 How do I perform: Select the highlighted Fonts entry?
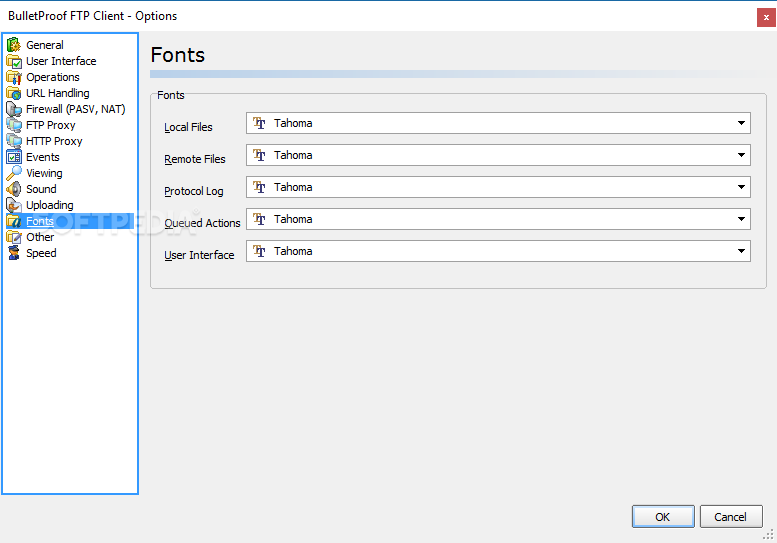[x=40, y=221]
